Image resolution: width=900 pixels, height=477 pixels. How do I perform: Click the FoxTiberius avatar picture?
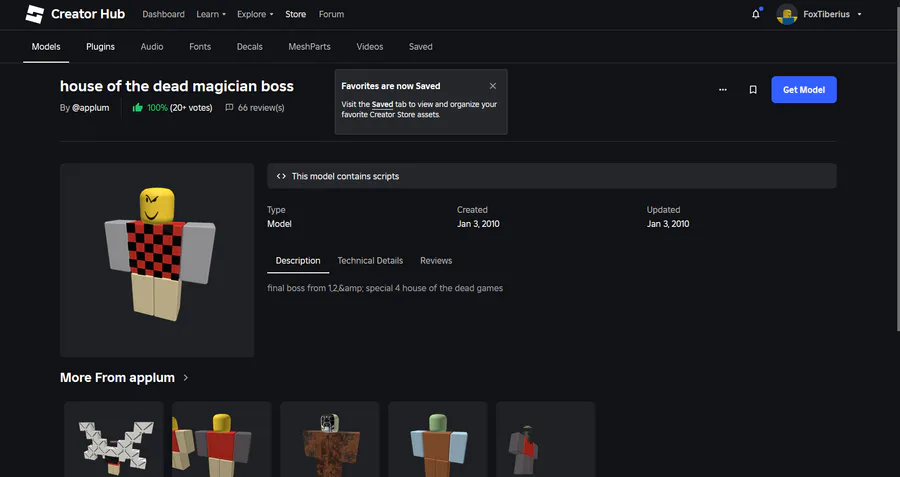(787, 14)
